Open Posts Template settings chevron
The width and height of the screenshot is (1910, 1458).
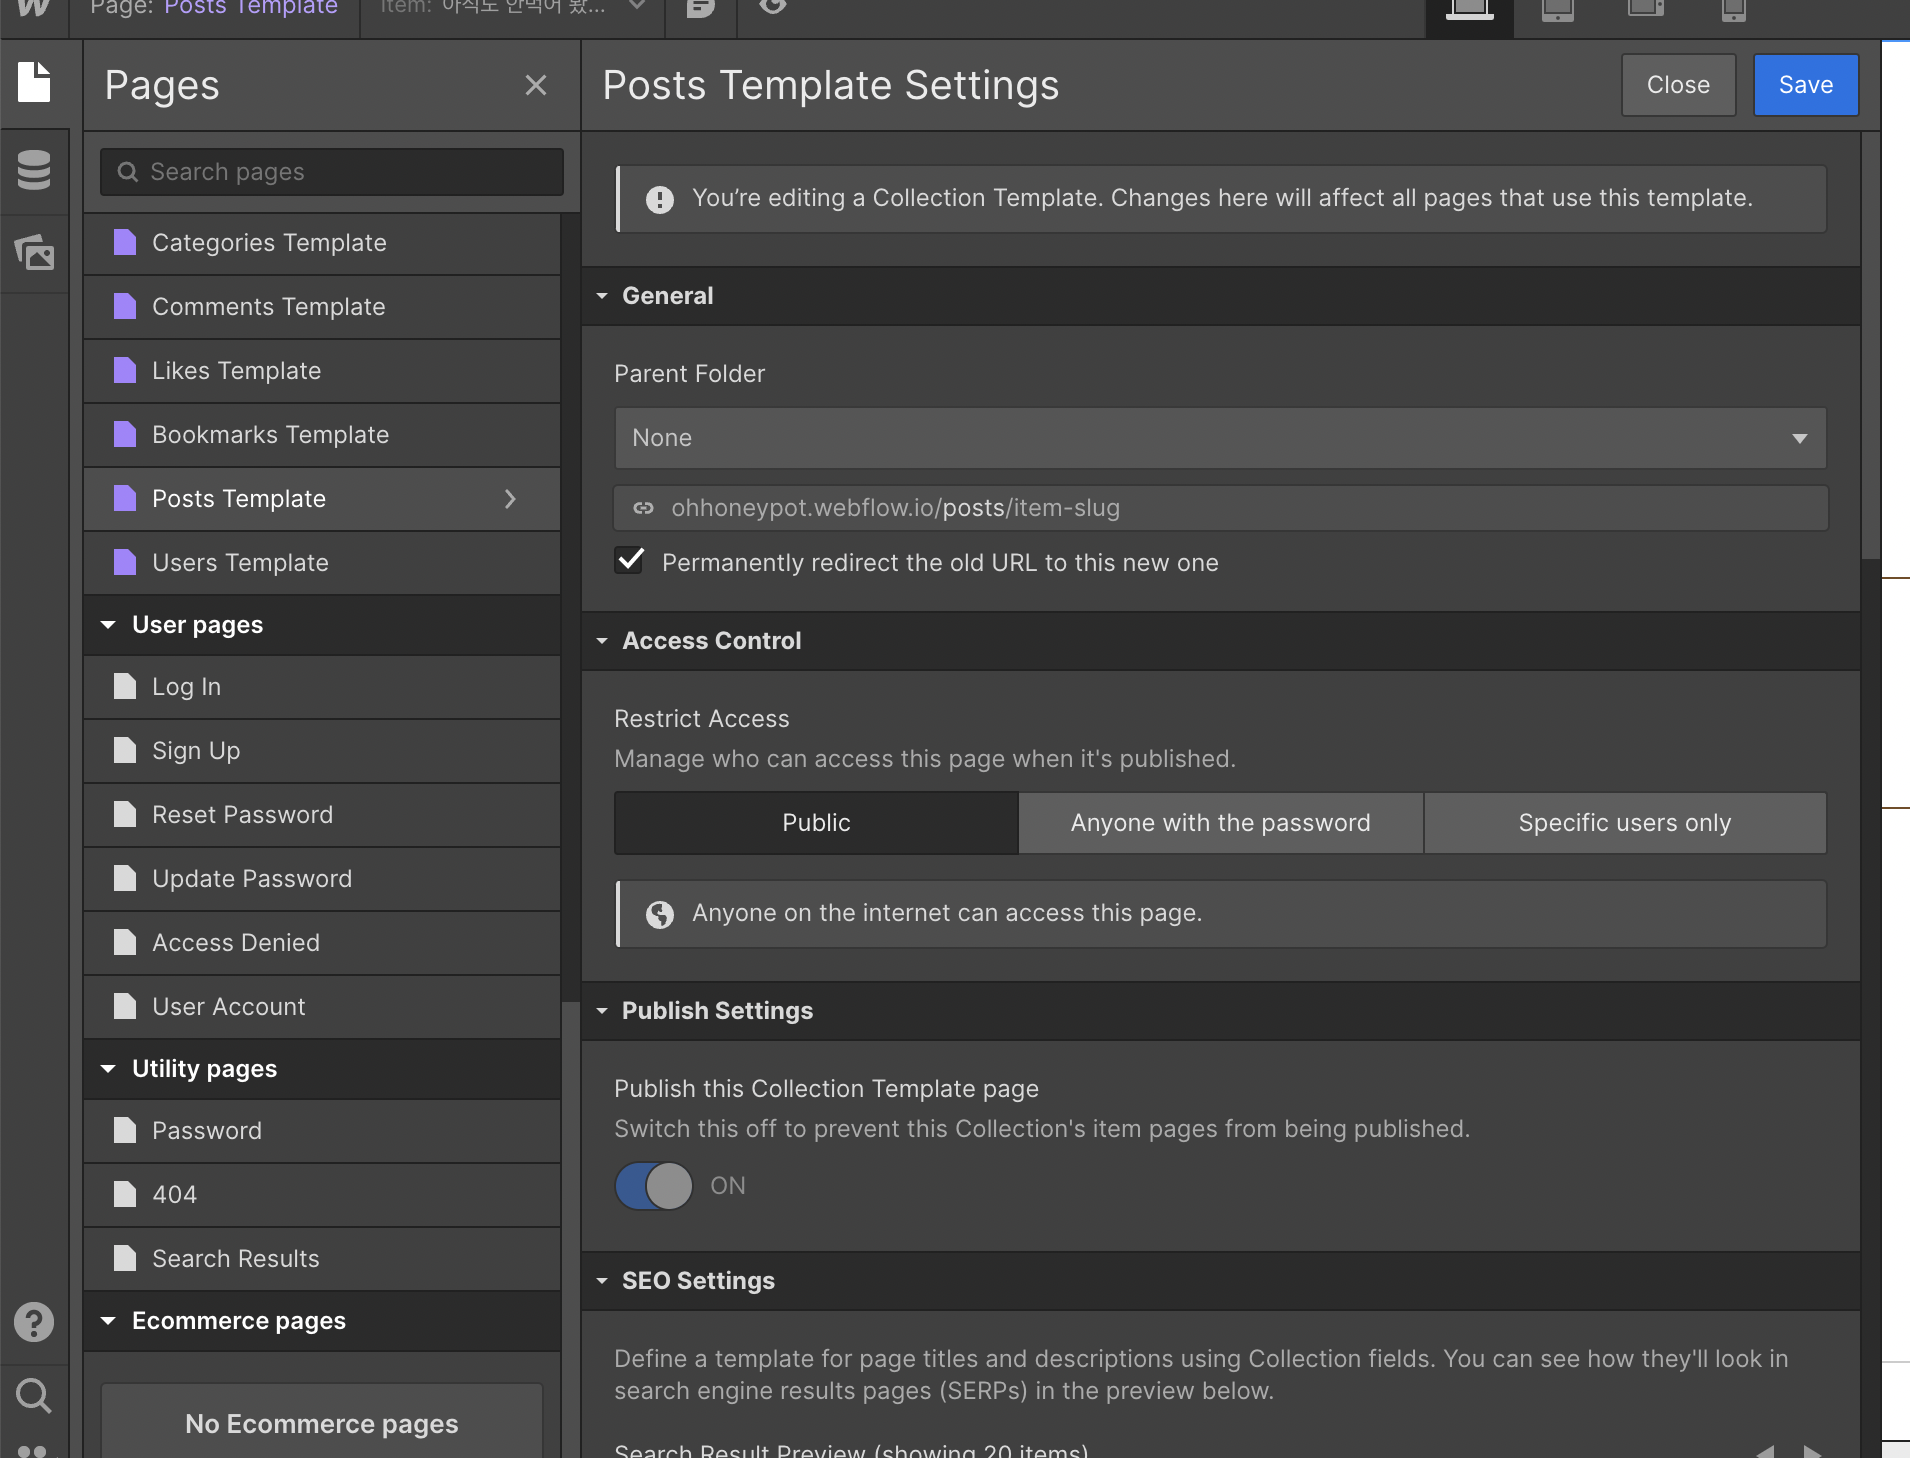(510, 498)
